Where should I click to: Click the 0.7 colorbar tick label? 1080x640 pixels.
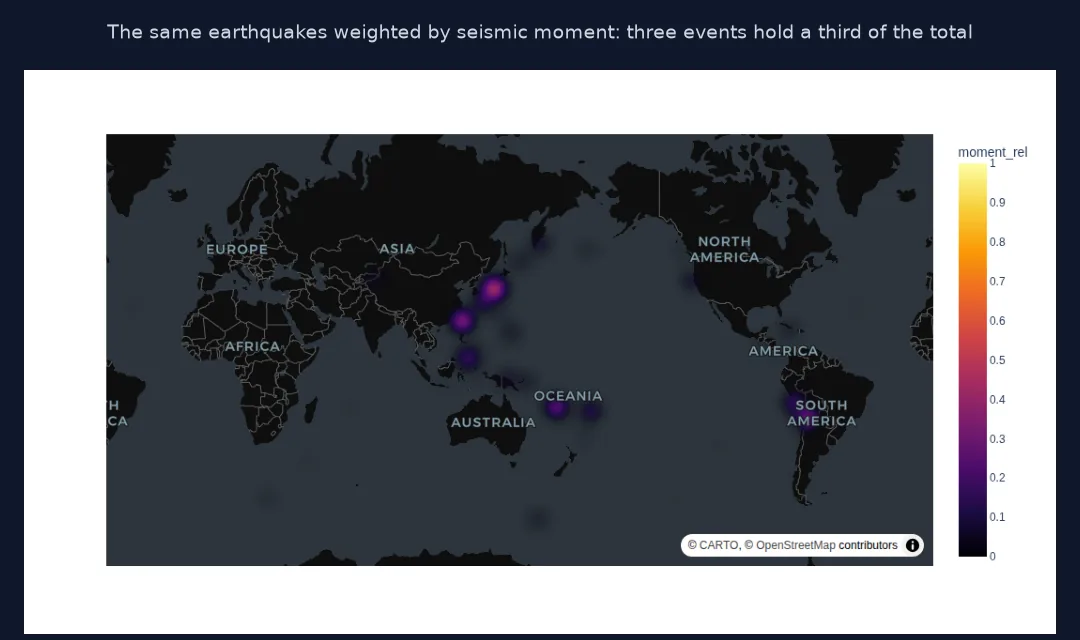[x=997, y=281]
